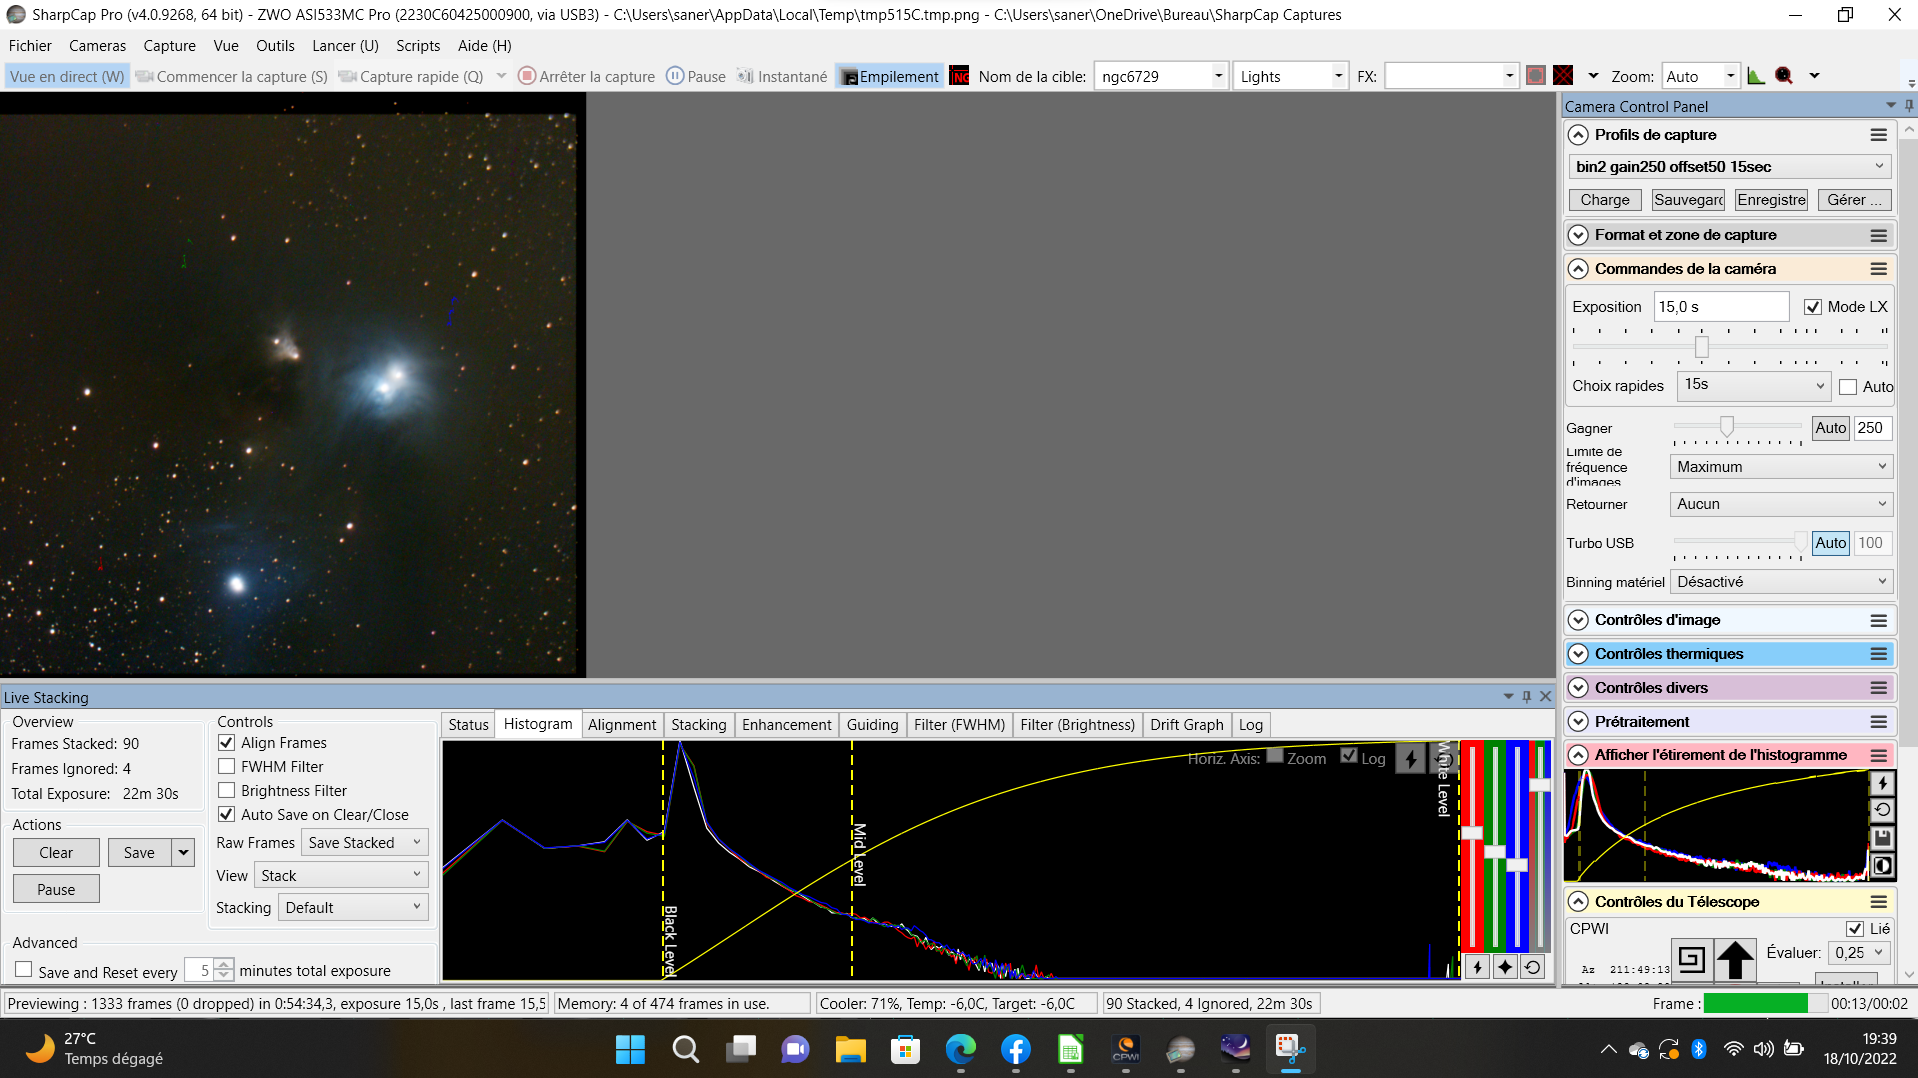
Task: Open the View Stack dropdown
Action: [x=341, y=876]
